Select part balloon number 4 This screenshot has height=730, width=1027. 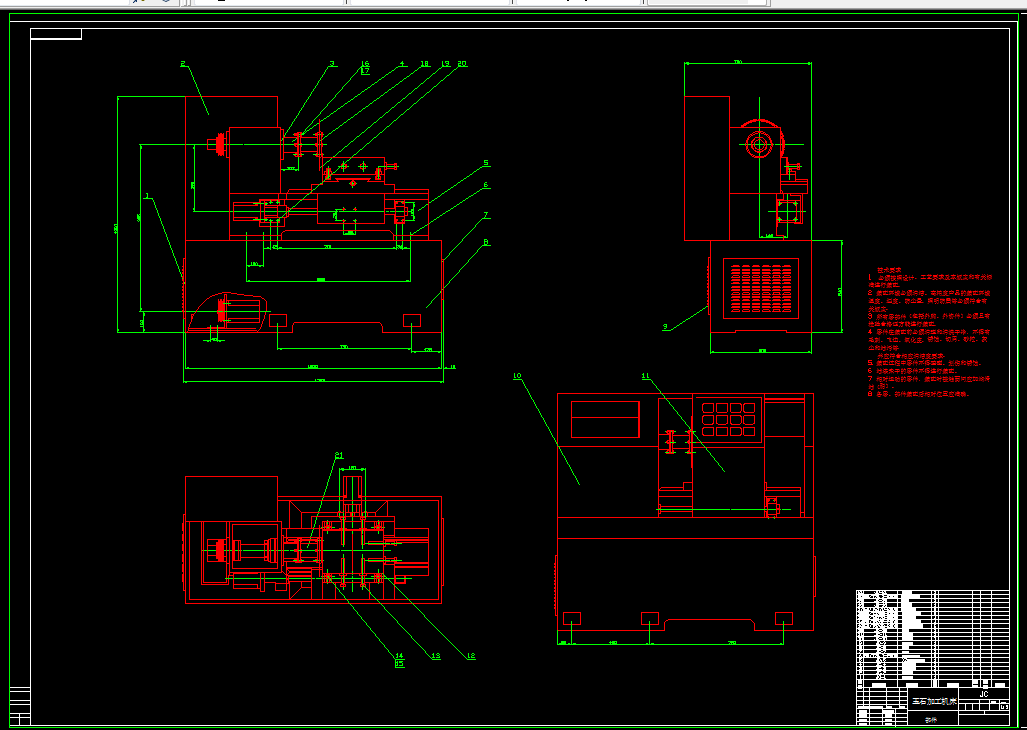[403, 64]
